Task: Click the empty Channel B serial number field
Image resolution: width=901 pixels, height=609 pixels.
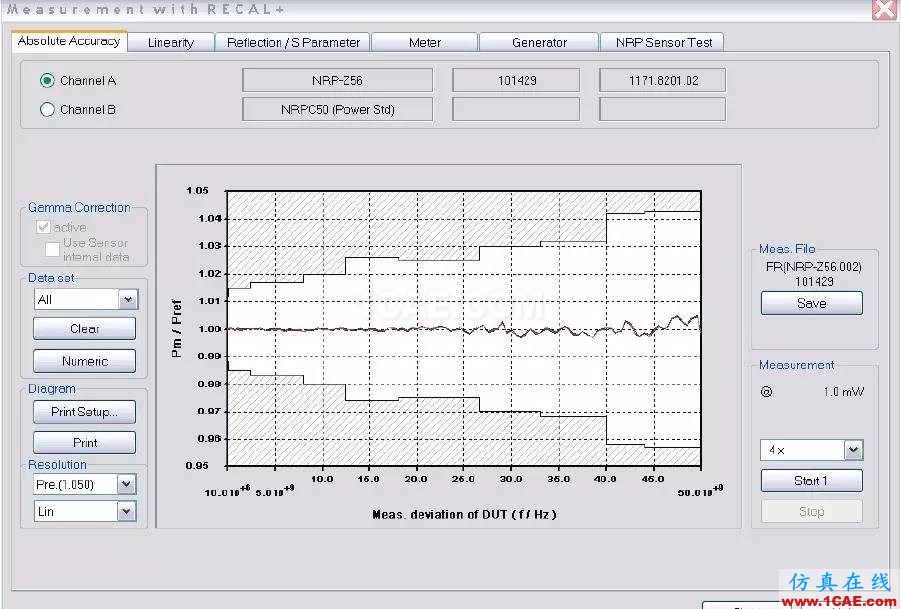Action: [516, 109]
